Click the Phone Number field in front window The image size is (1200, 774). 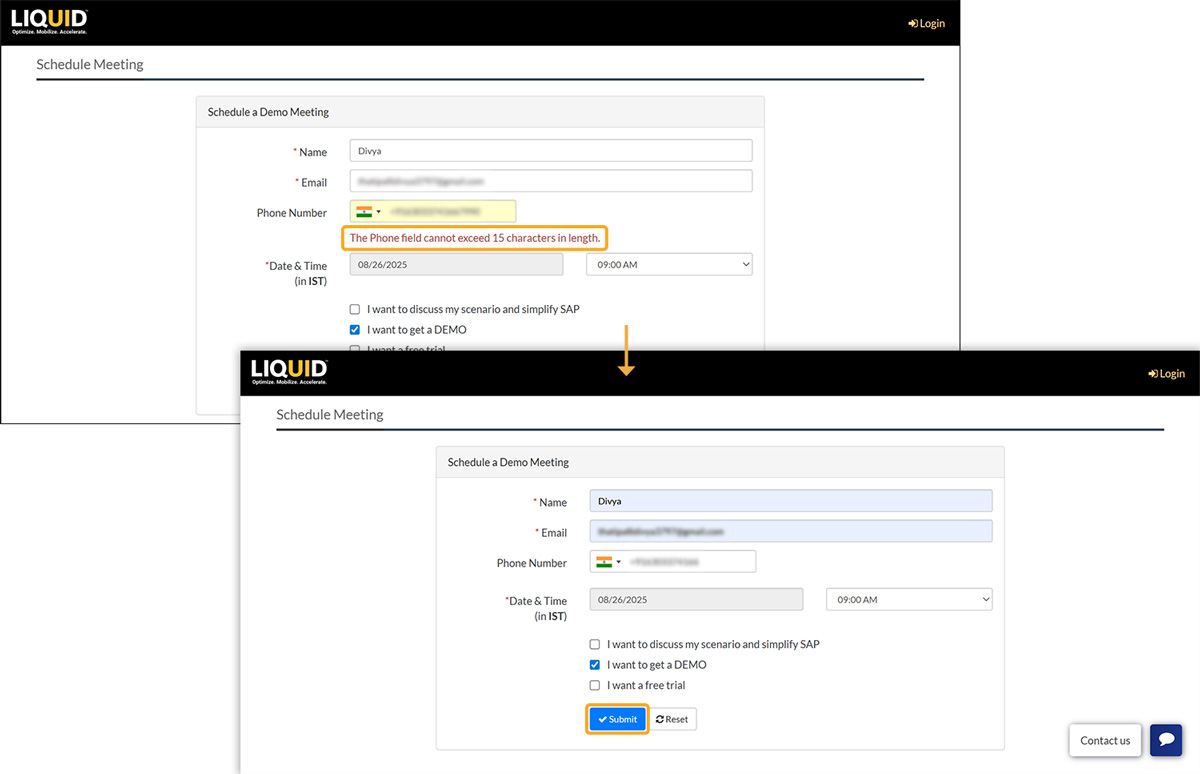(x=673, y=561)
